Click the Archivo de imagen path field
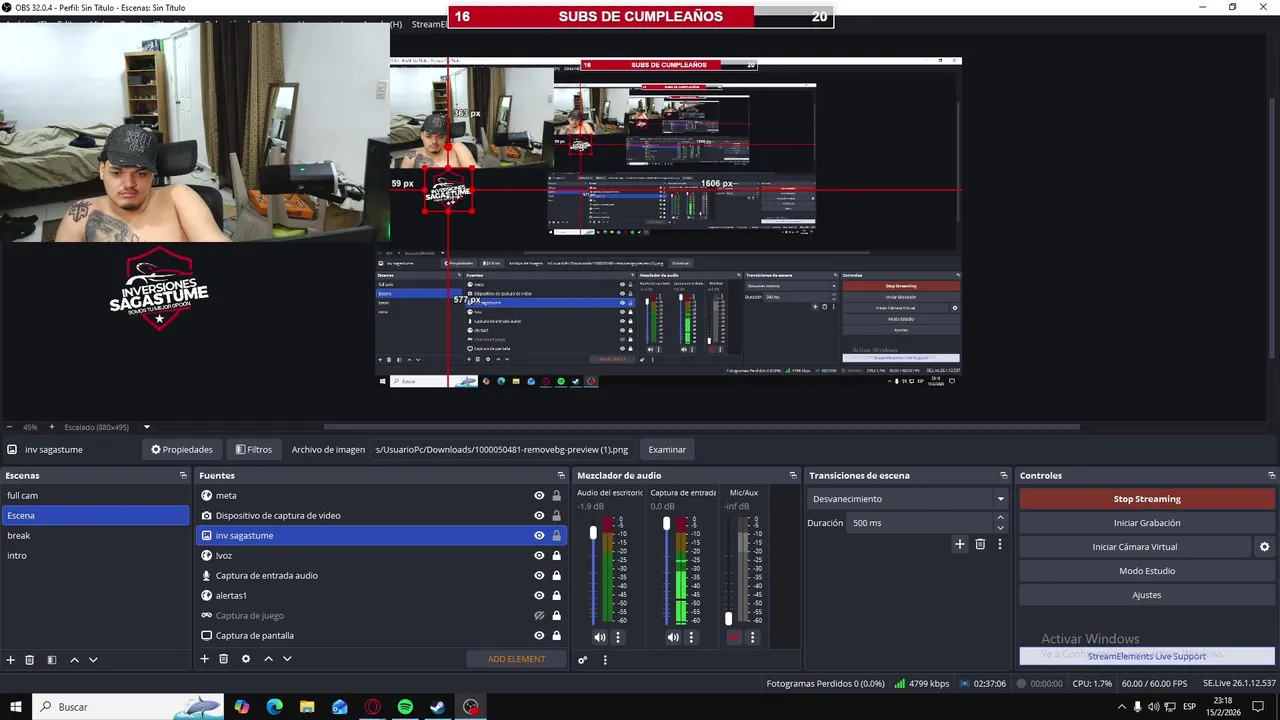1280x720 pixels. pos(502,450)
